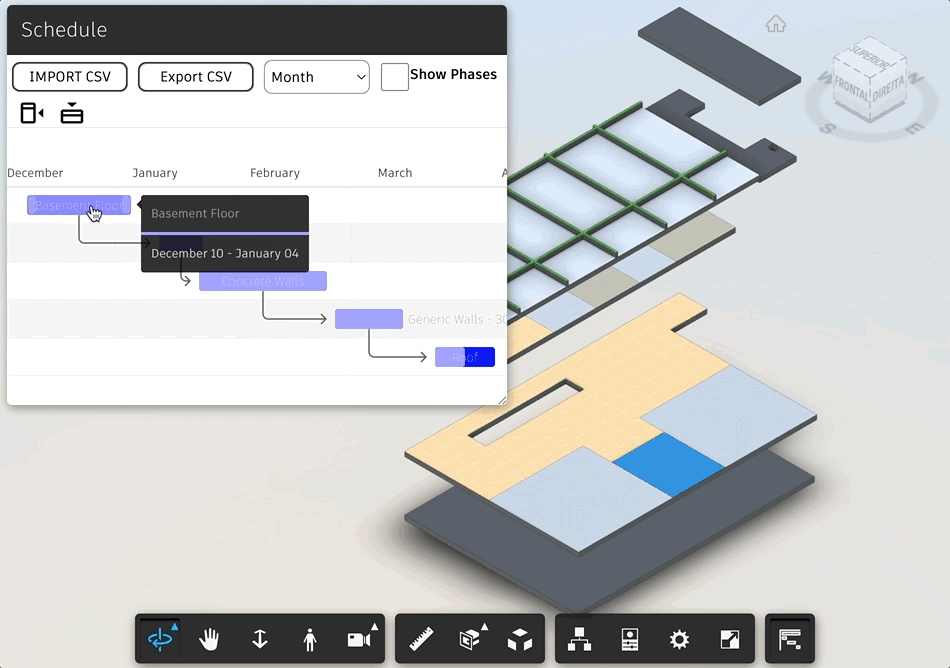Select the Pan hand tool
Viewport: 950px width, 668px height.
click(x=209, y=639)
